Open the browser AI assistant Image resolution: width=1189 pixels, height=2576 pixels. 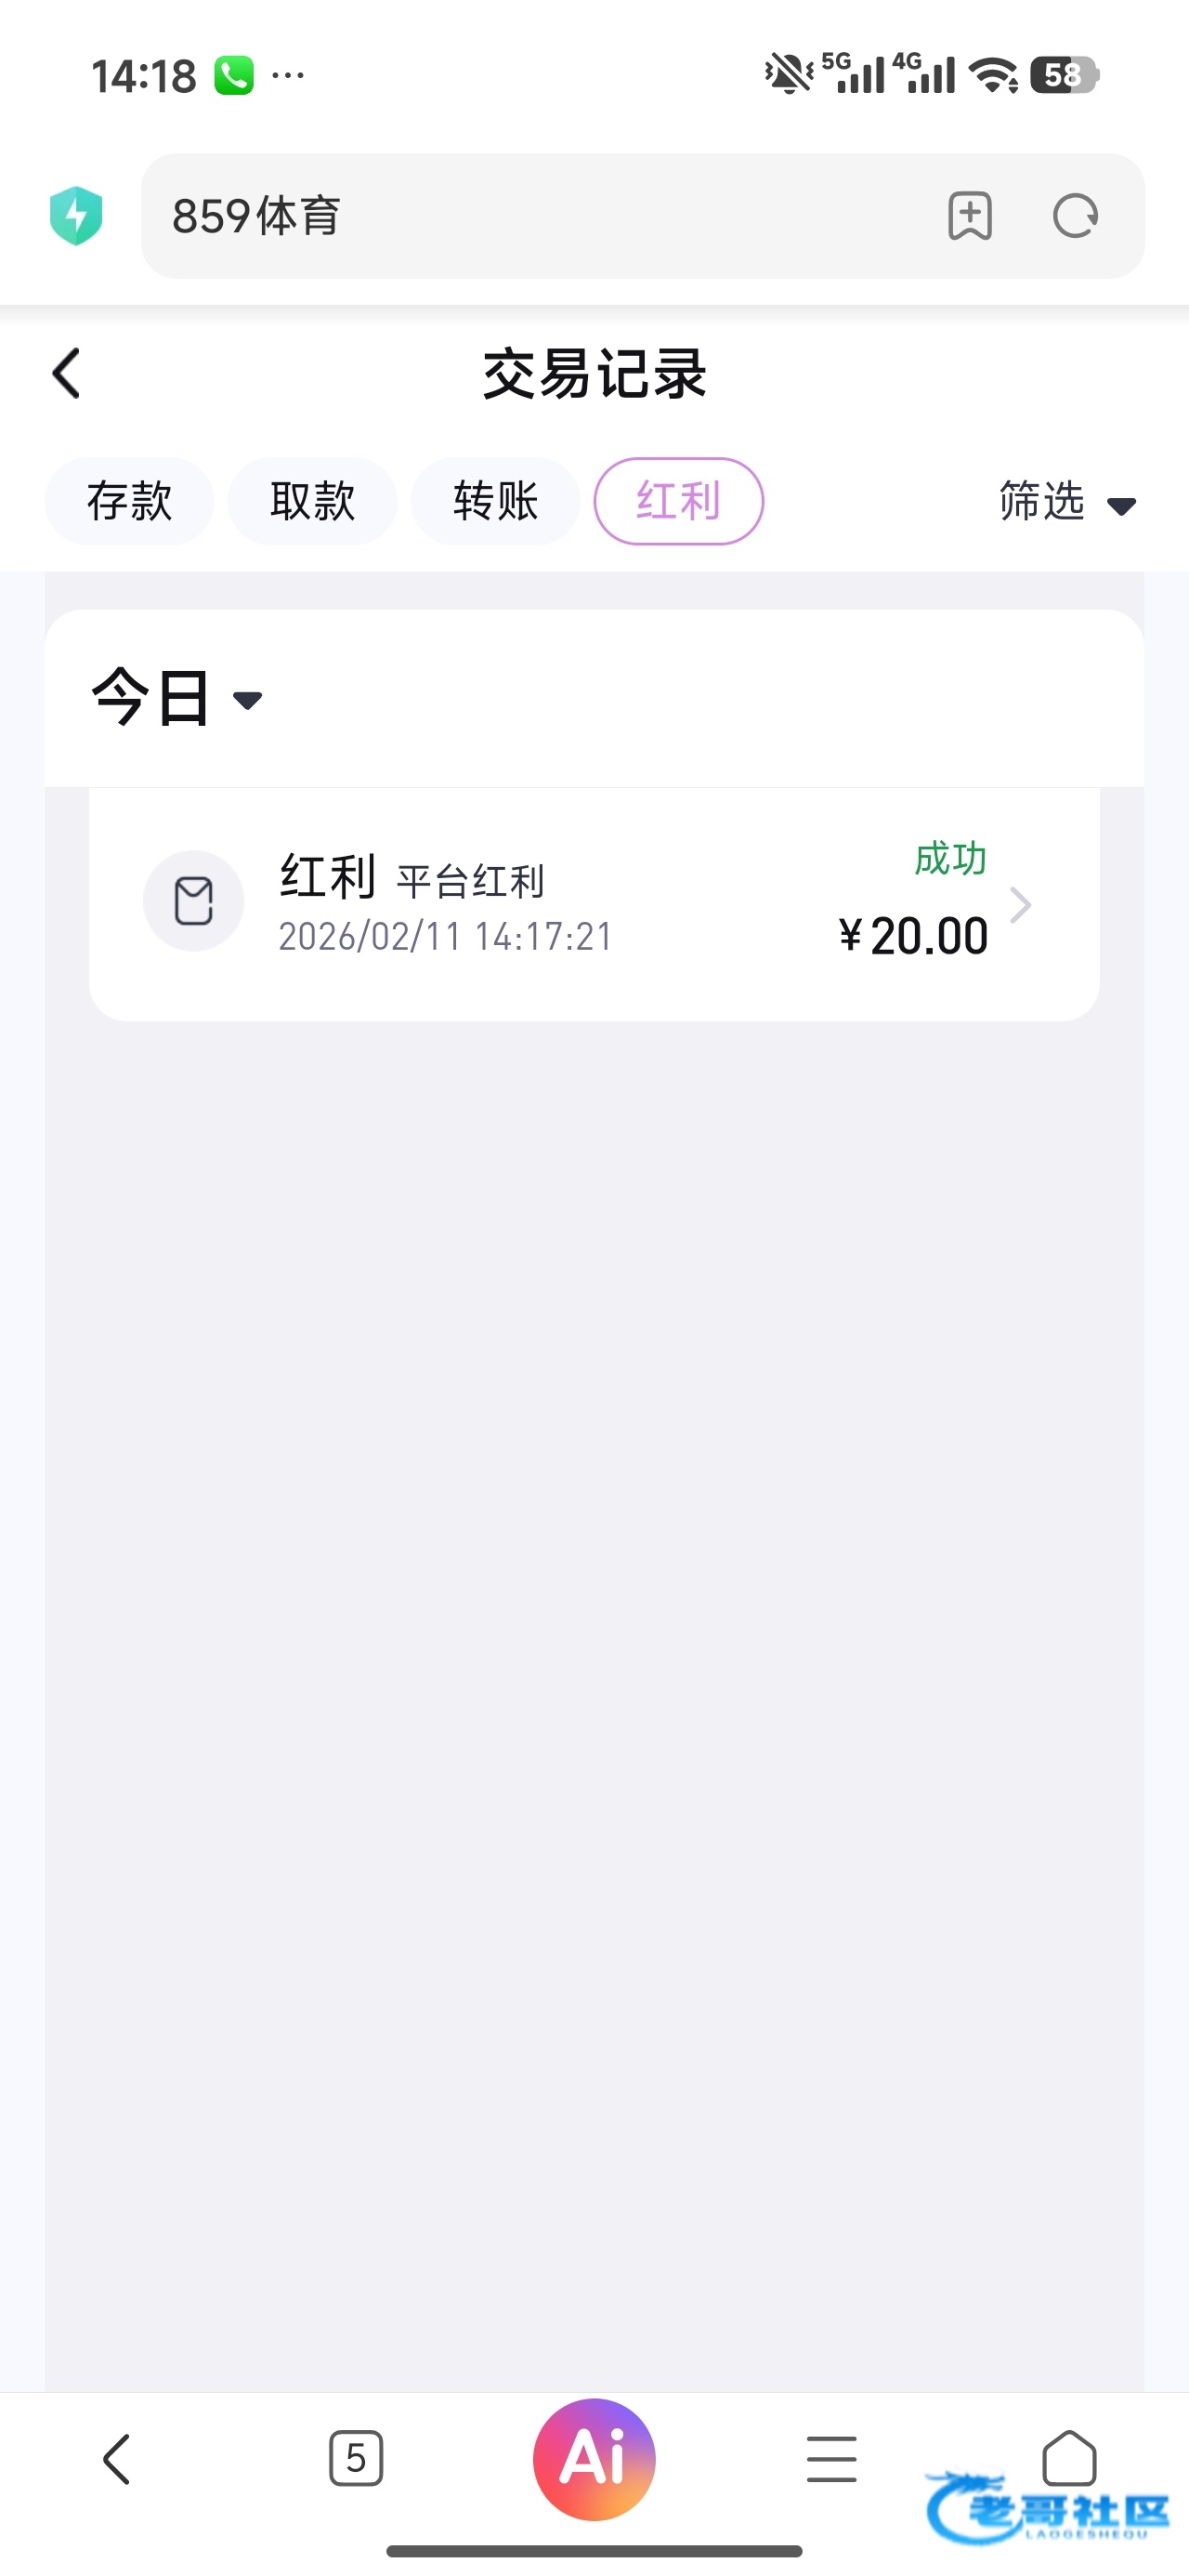coord(594,2459)
